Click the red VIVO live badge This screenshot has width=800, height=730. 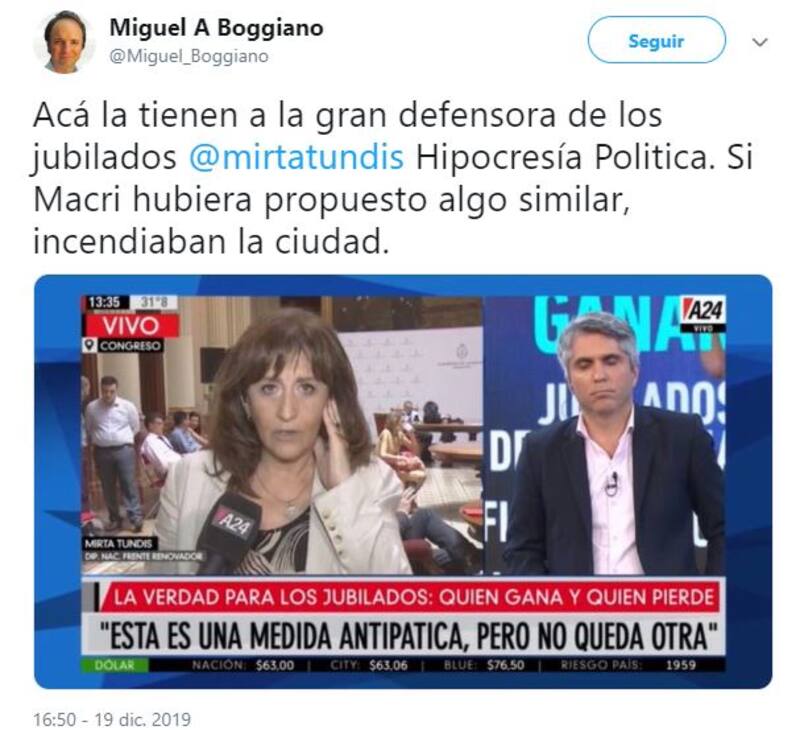point(131,325)
